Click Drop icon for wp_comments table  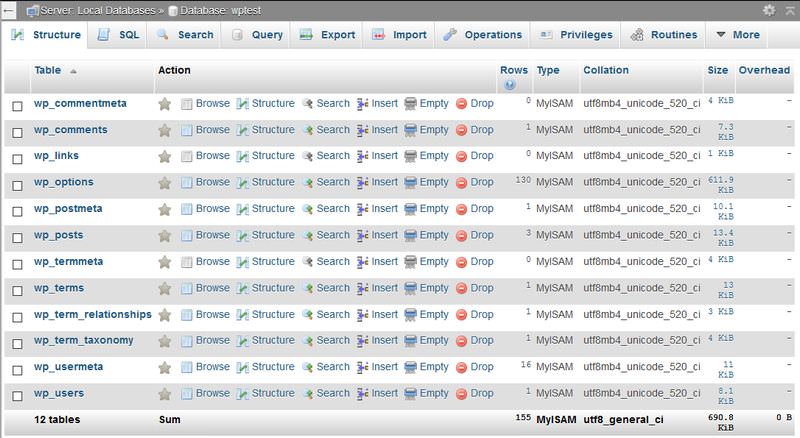[x=461, y=131]
